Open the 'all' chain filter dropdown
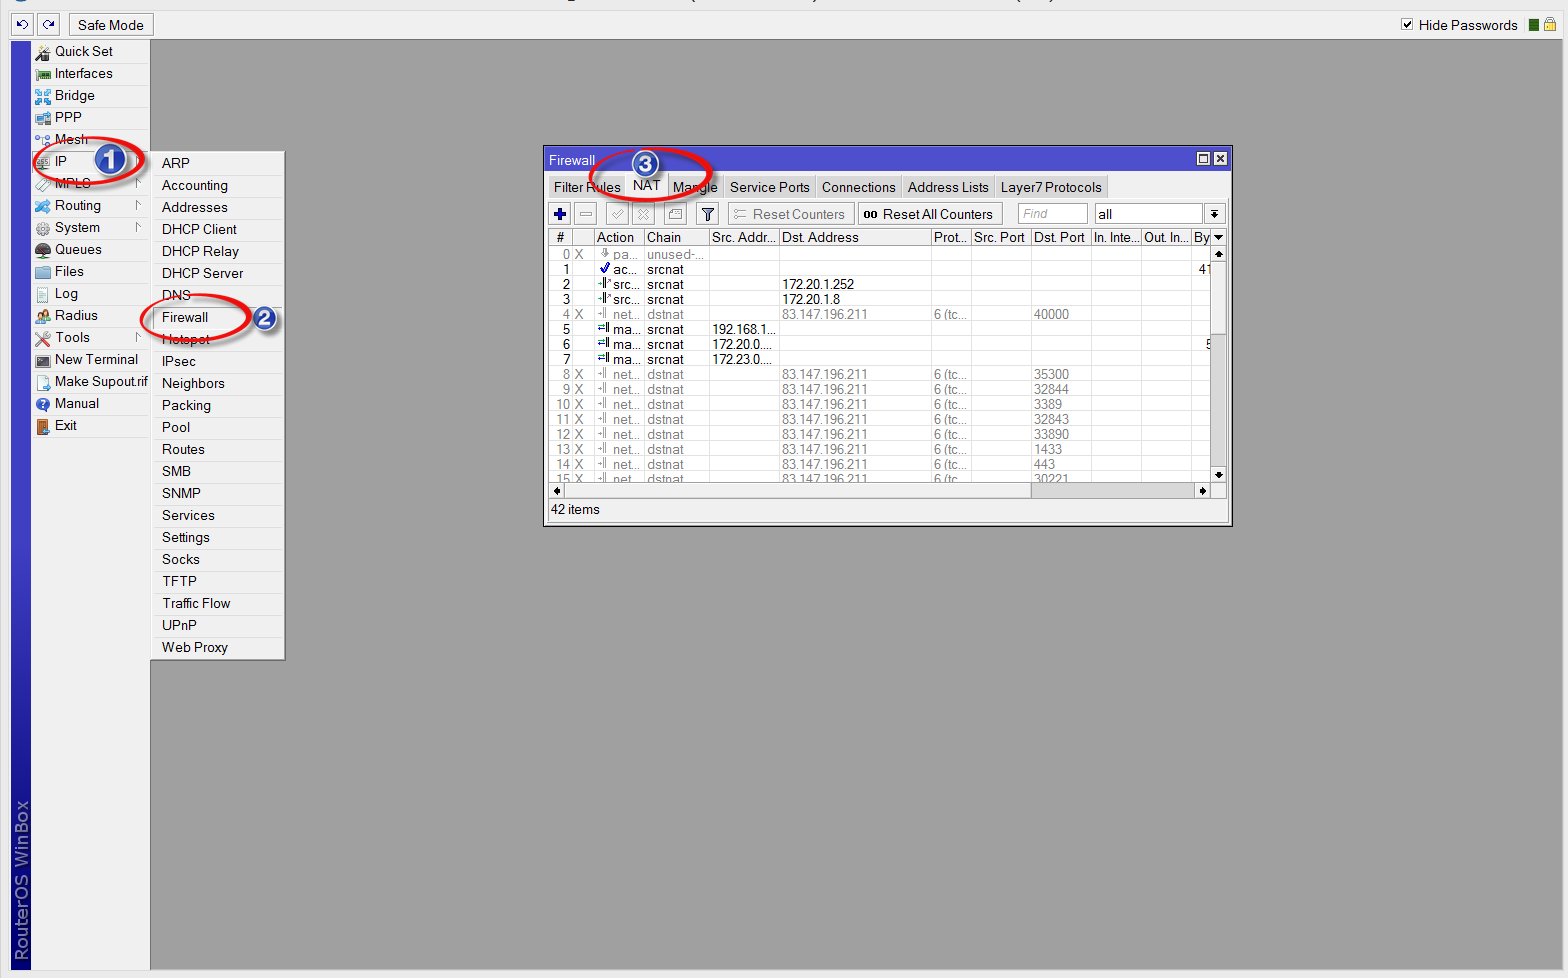The image size is (1568, 978). tap(1214, 214)
